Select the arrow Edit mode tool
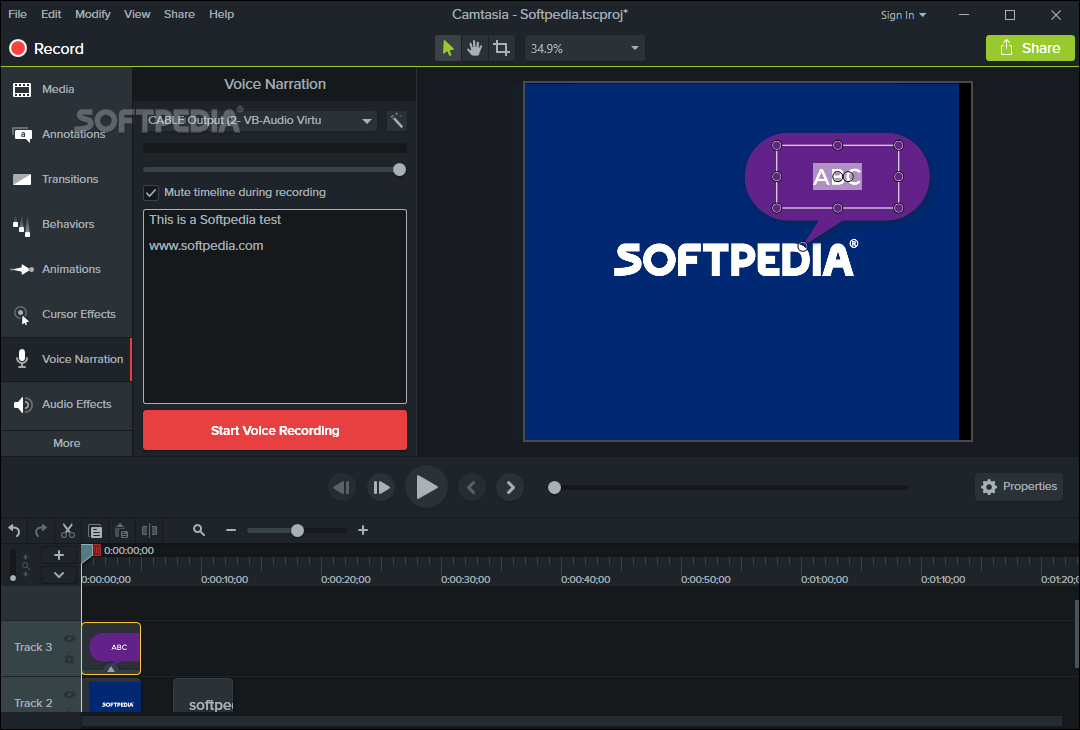 (x=448, y=48)
